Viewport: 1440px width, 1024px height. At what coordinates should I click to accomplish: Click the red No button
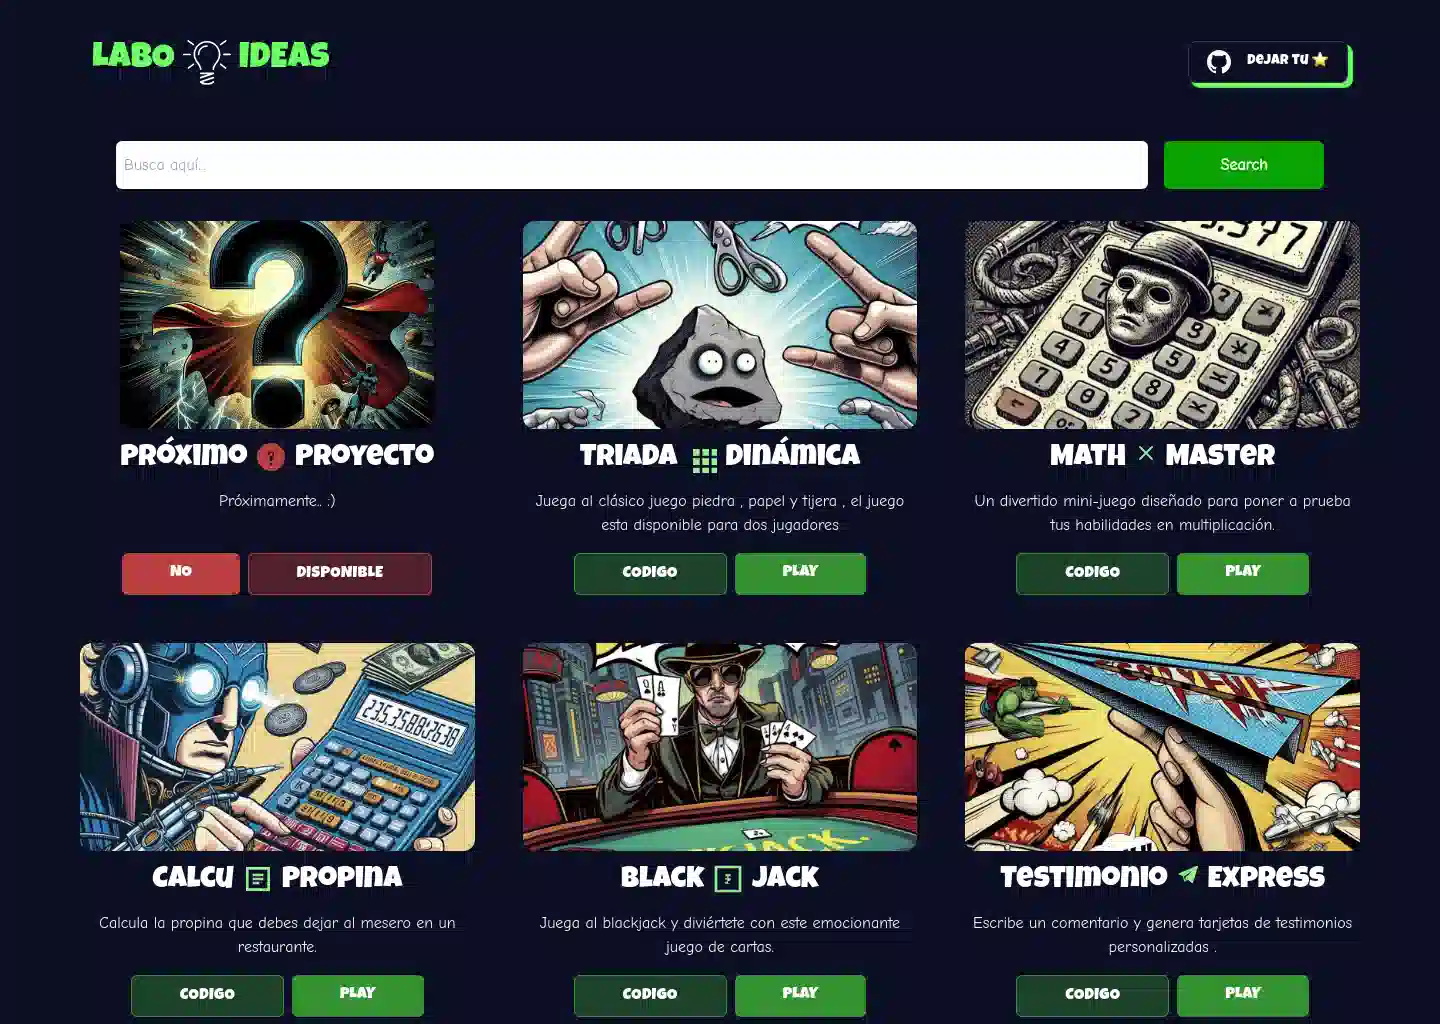point(181,573)
